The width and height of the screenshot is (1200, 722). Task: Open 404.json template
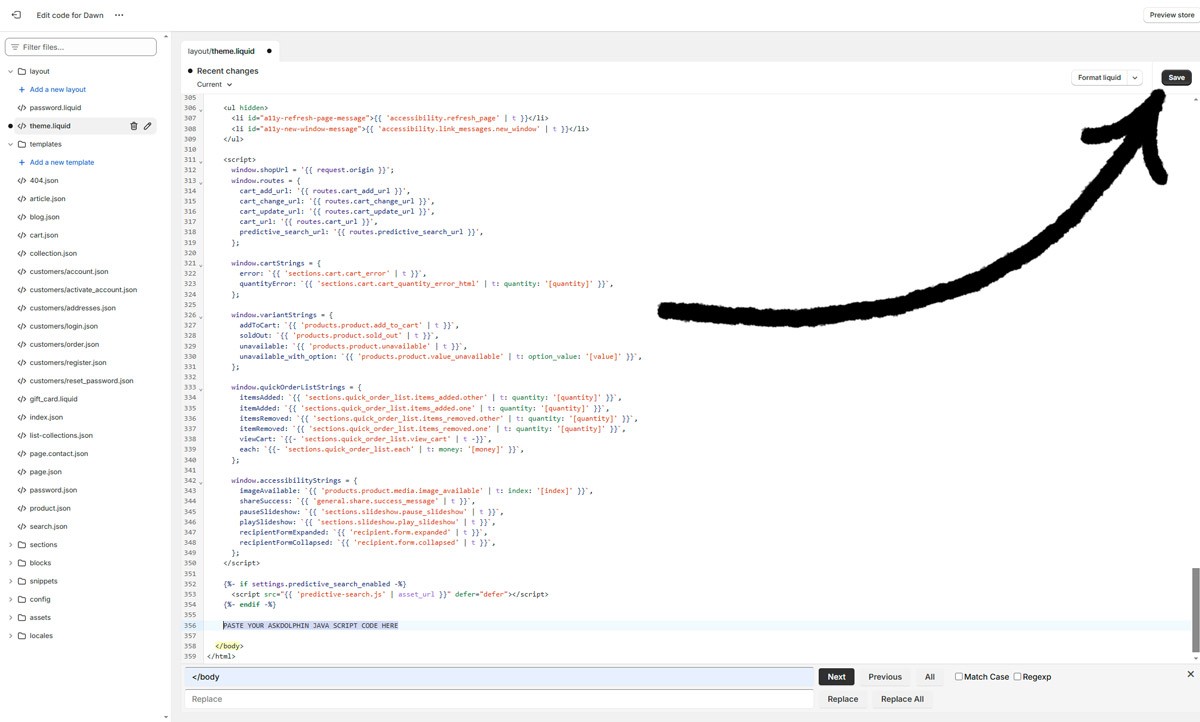point(44,181)
